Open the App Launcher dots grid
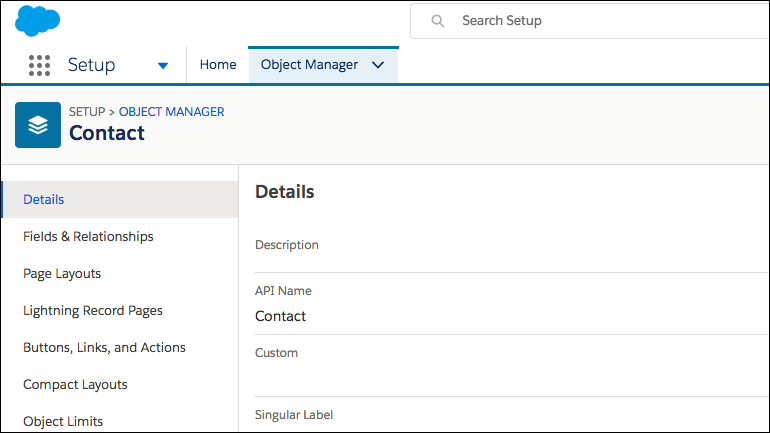Image resolution: width=770 pixels, height=433 pixels. click(39, 65)
